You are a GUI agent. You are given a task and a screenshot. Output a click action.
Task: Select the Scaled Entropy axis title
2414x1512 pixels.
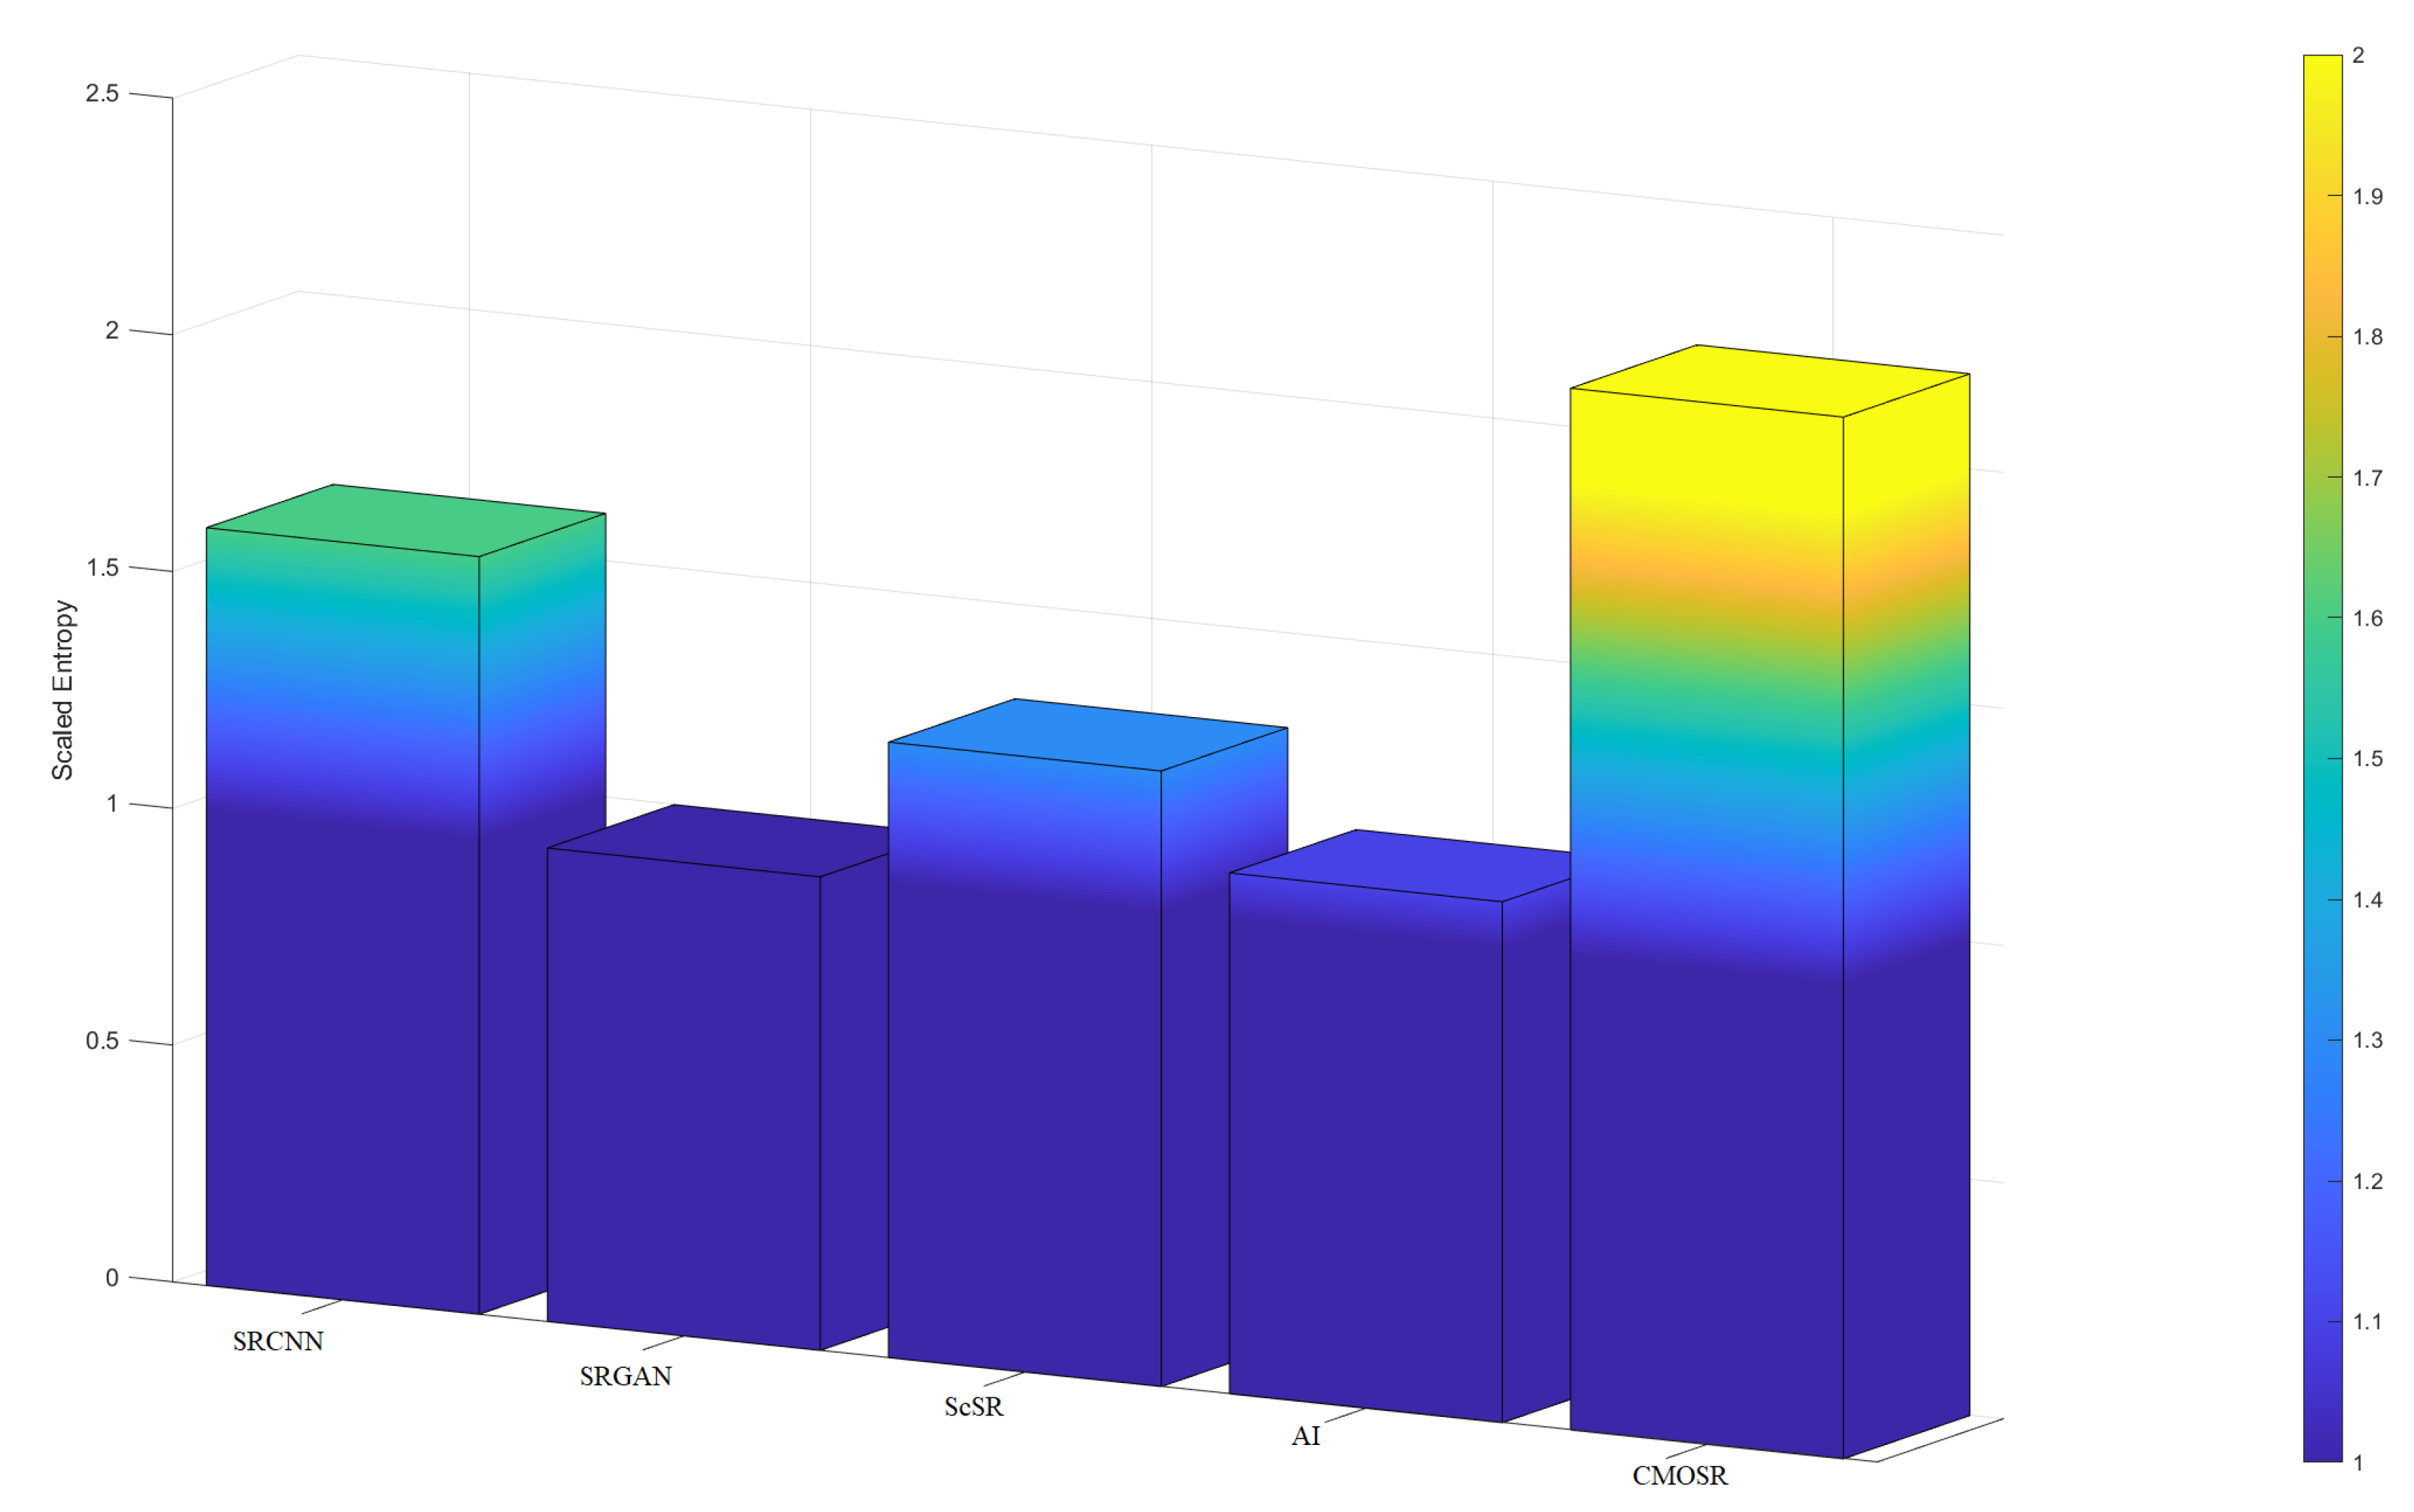(63, 690)
